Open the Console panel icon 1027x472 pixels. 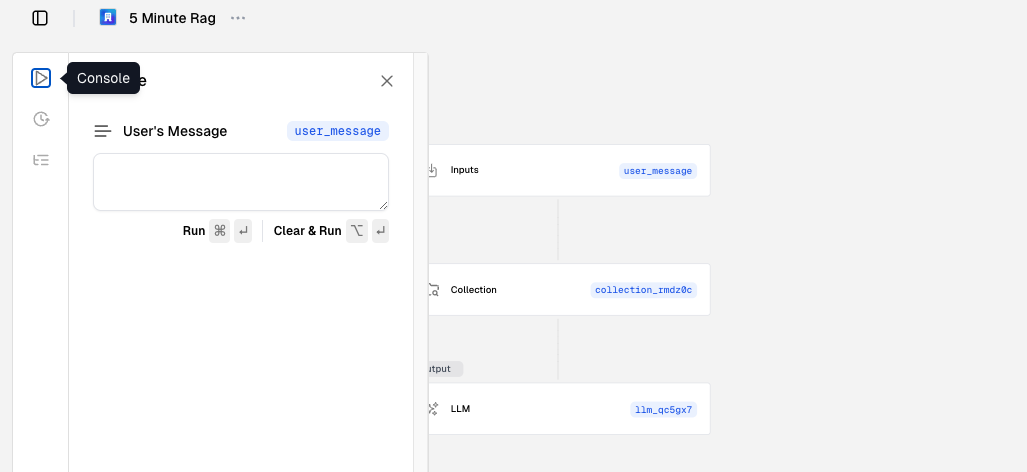coord(41,78)
